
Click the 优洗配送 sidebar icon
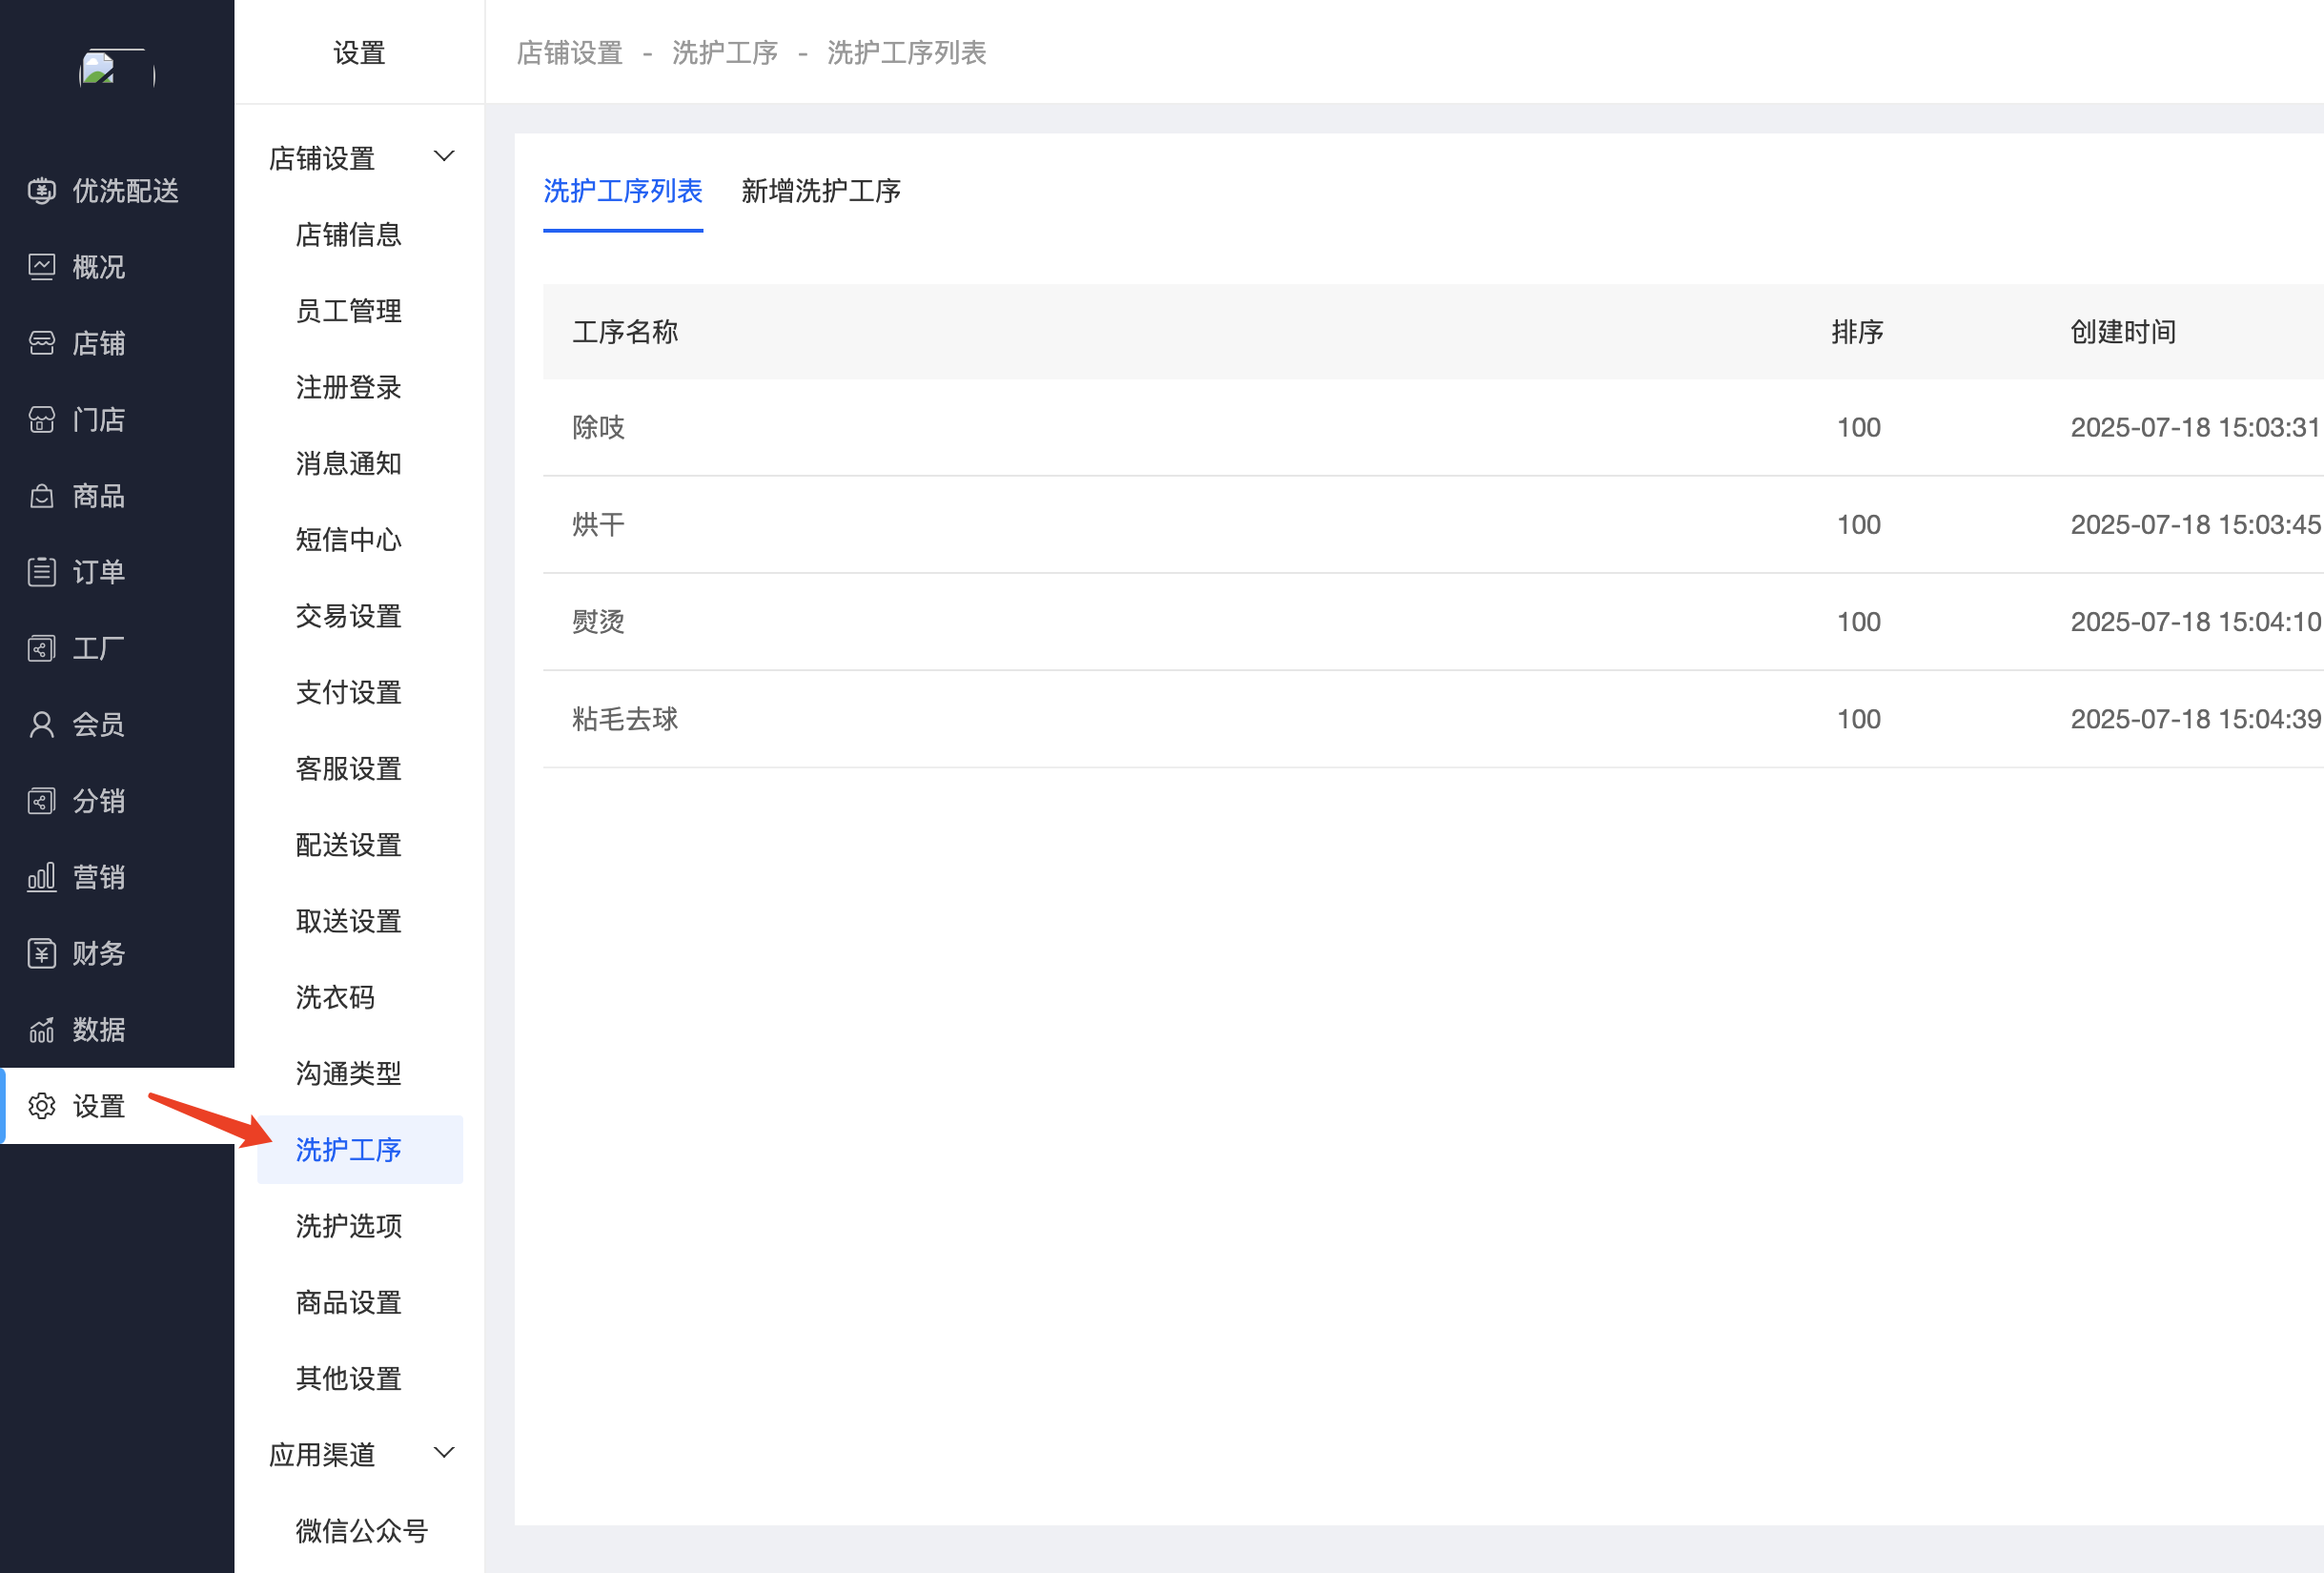pos(41,191)
